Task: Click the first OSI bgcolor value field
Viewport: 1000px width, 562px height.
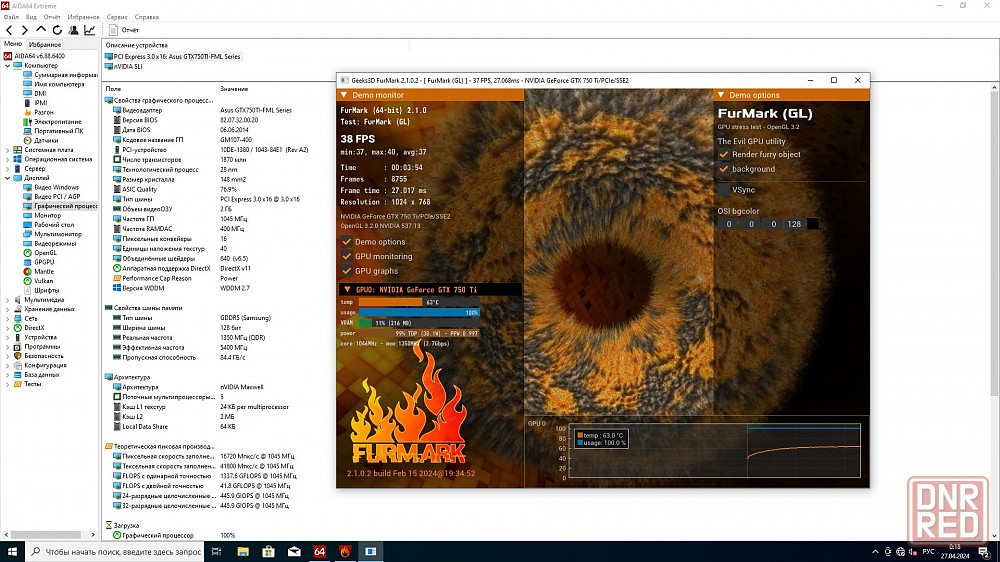Action: (728, 224)
